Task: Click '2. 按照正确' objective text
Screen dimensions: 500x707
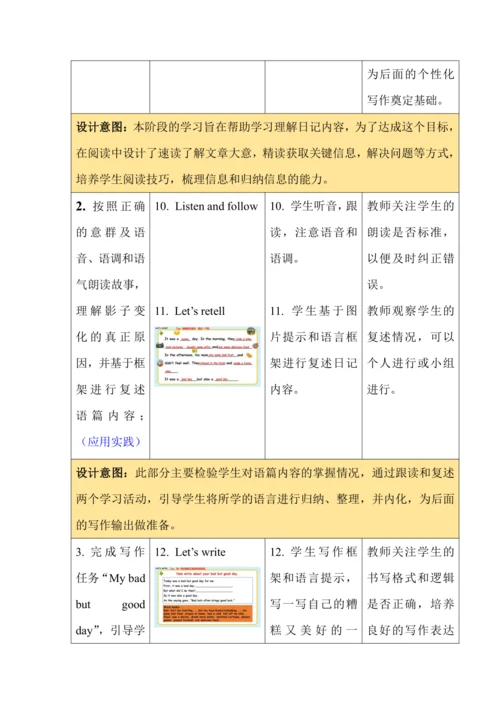Action: click(110, 207)
